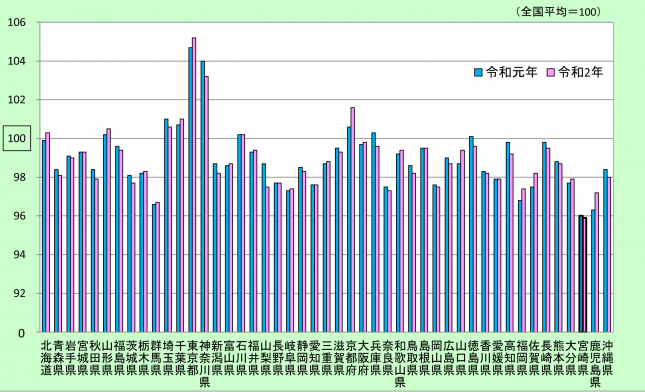The image size is (645, 392).
Task: Select the 大阪府 axis label
Action: [363, 357]
